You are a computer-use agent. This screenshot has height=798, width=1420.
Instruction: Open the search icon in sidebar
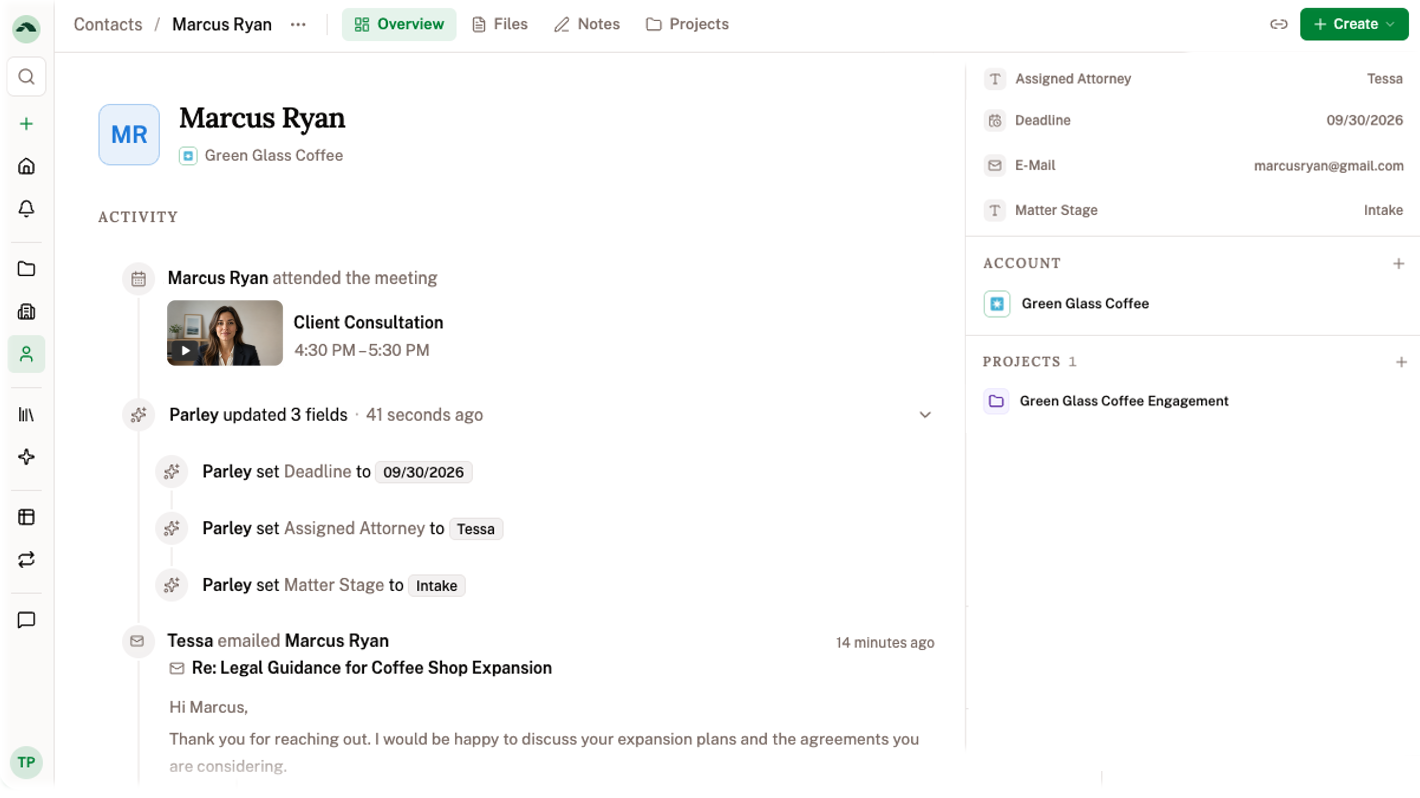pos(27,77)
